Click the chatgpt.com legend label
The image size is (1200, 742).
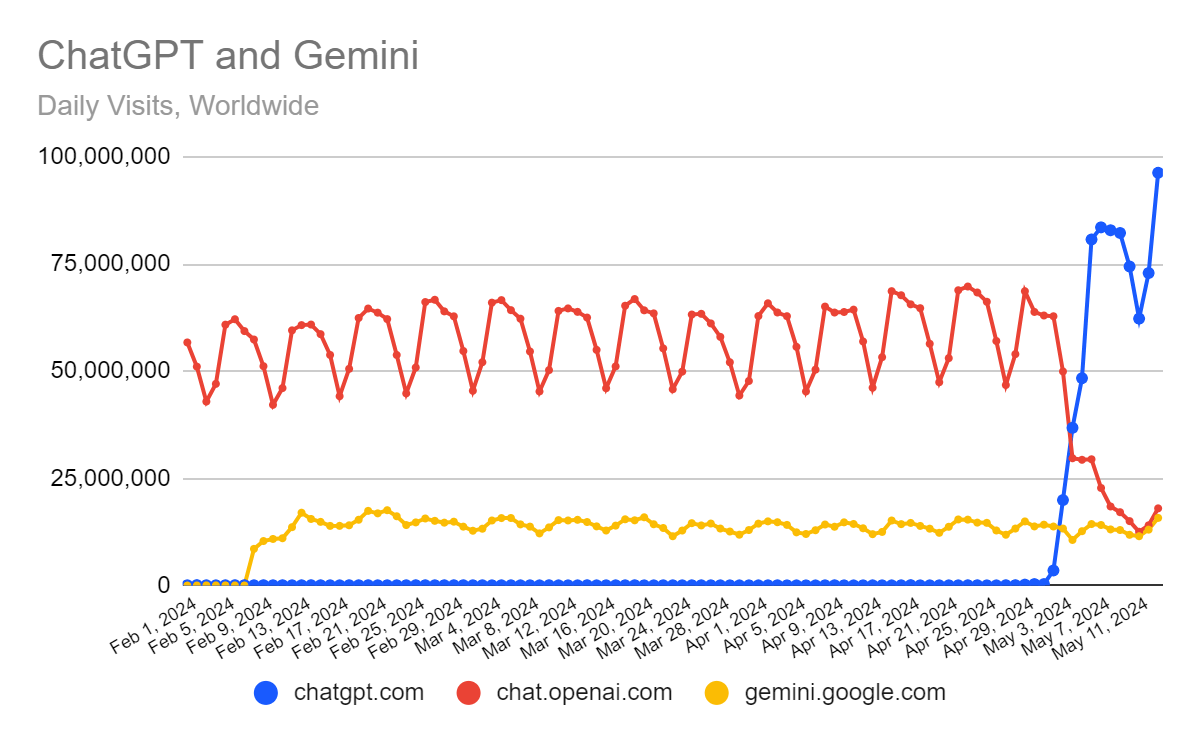pyautogui.click(x=359, y=692)
